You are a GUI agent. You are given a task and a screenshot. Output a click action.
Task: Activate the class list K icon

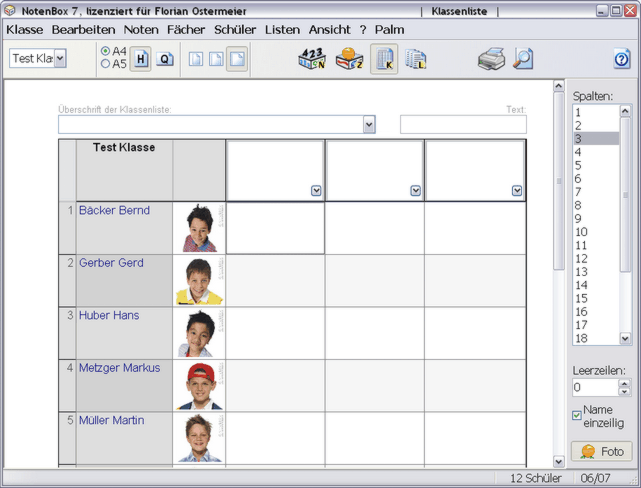coord(384,59)
